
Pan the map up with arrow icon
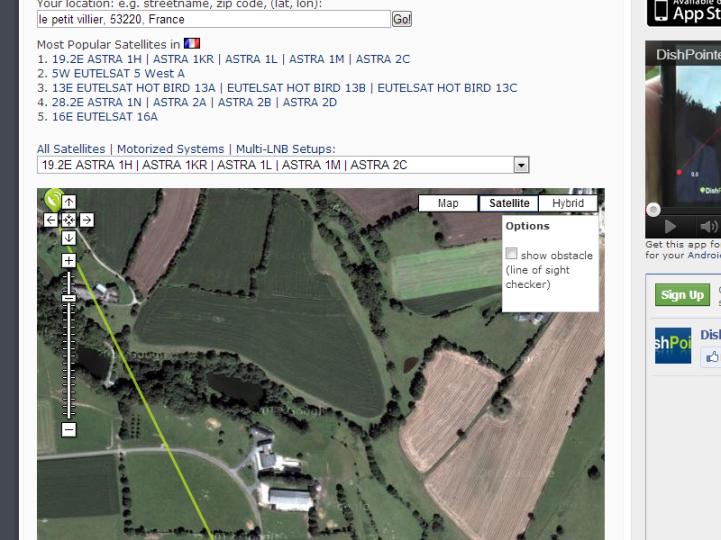point(69,202)
